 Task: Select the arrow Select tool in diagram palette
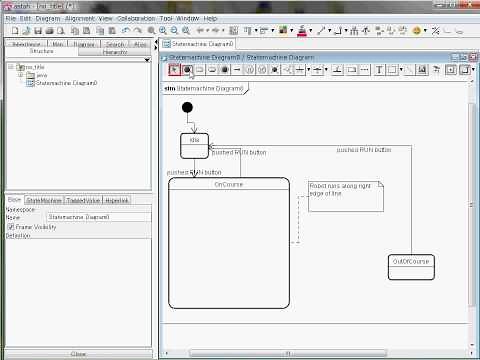pos(174,70)
